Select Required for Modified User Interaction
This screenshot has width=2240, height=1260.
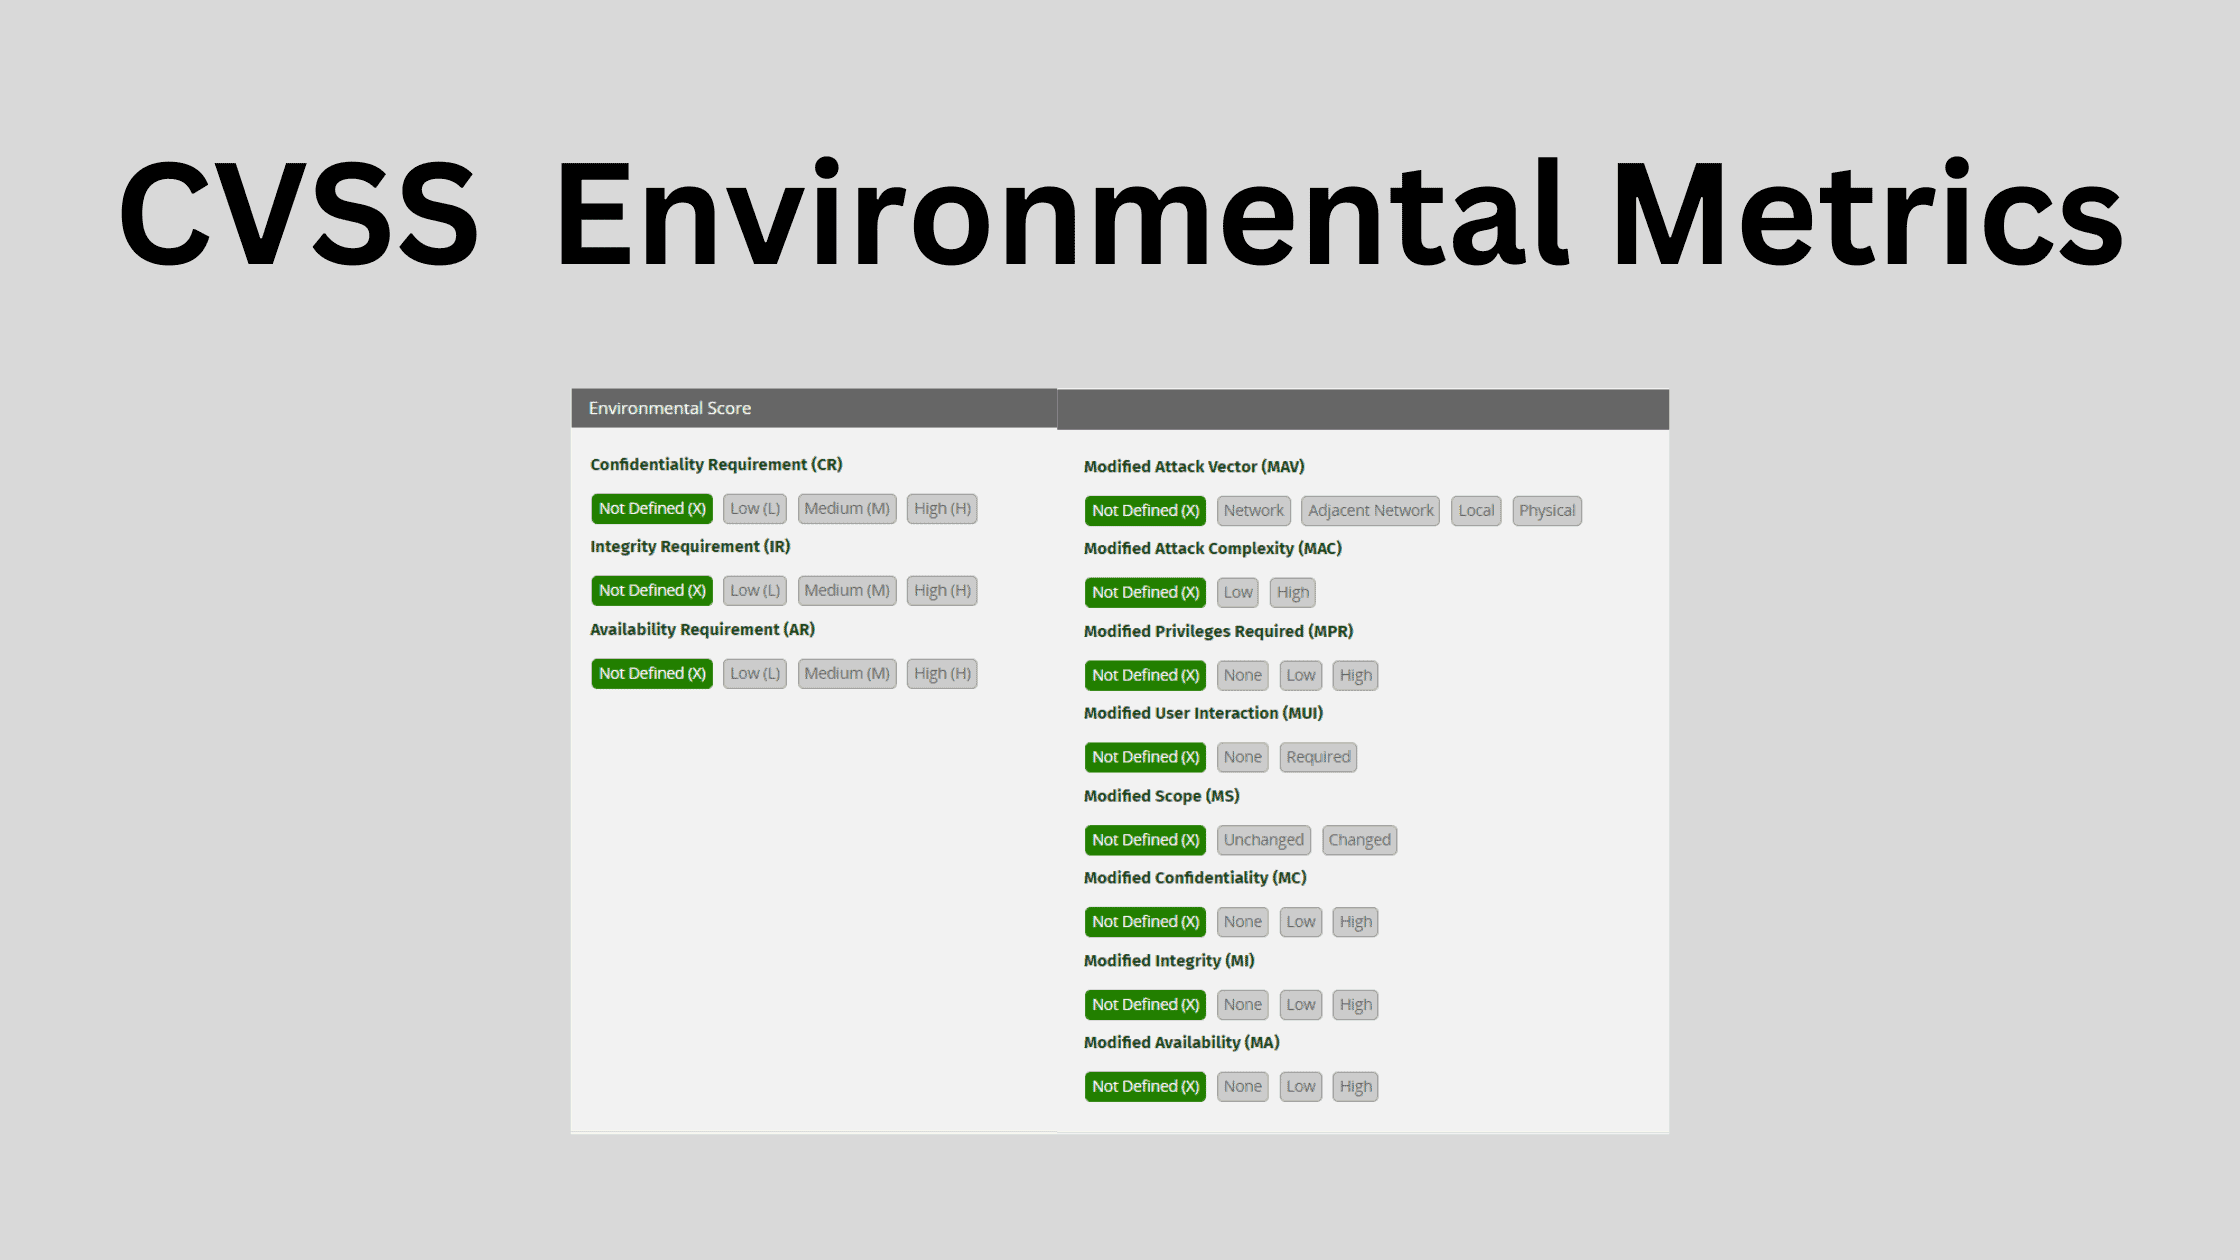click(x=1317, y=757)
